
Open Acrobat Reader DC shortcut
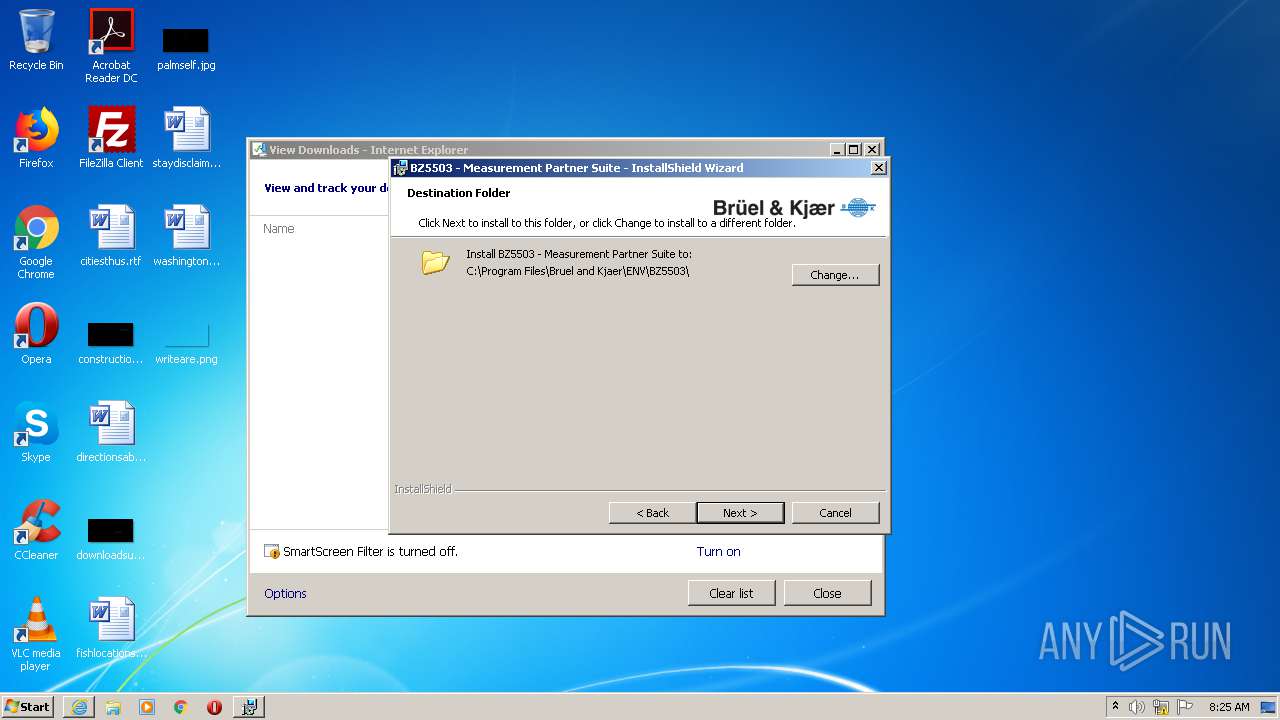pos(111,45)
